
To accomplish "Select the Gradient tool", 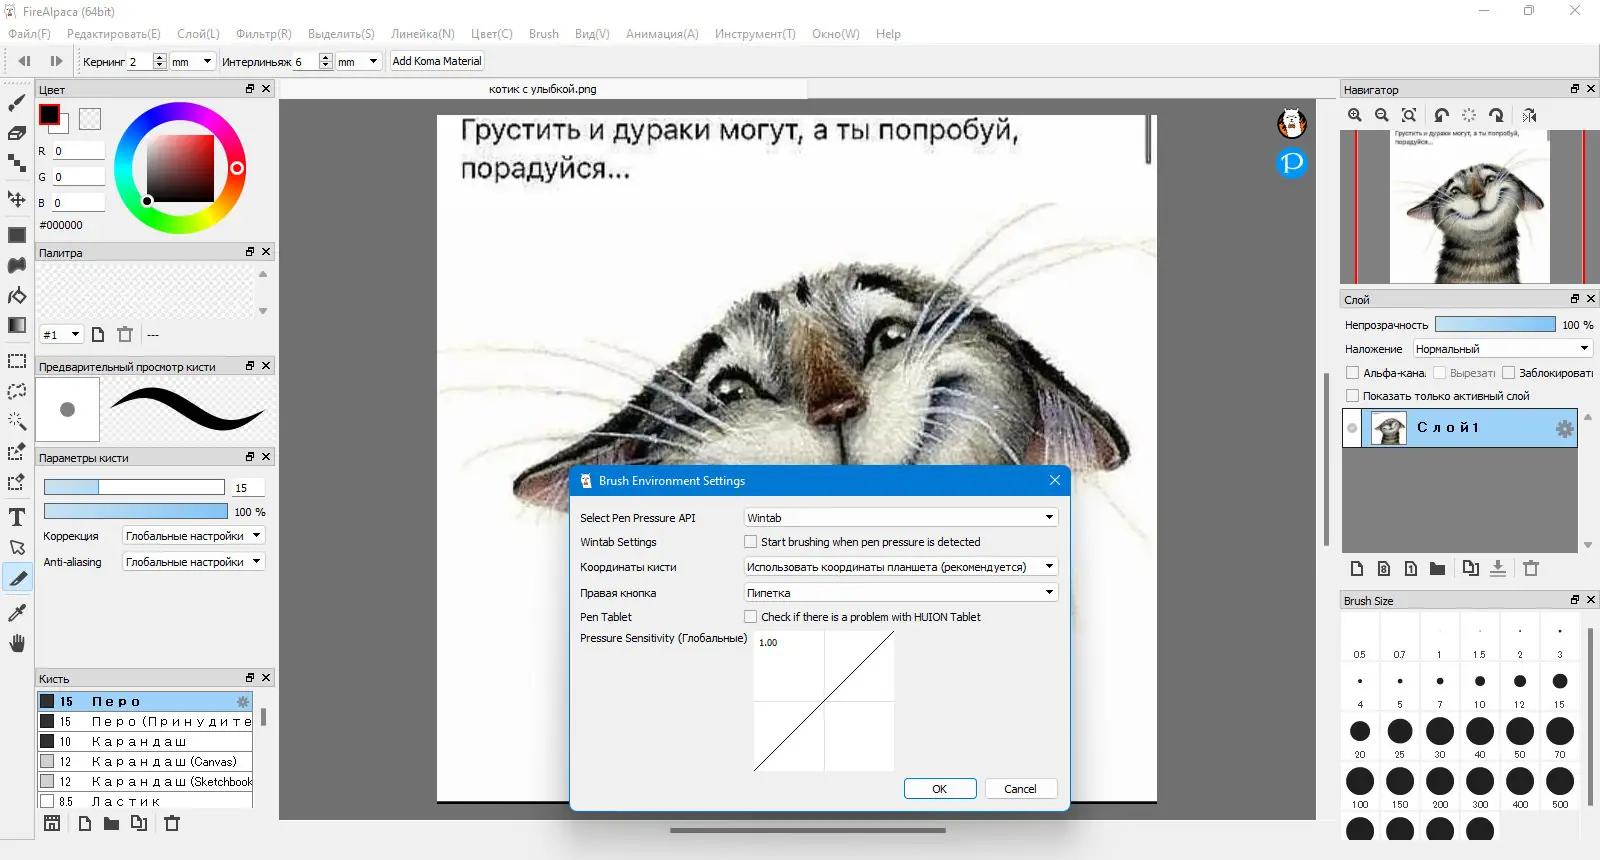I will click(17, 325).
